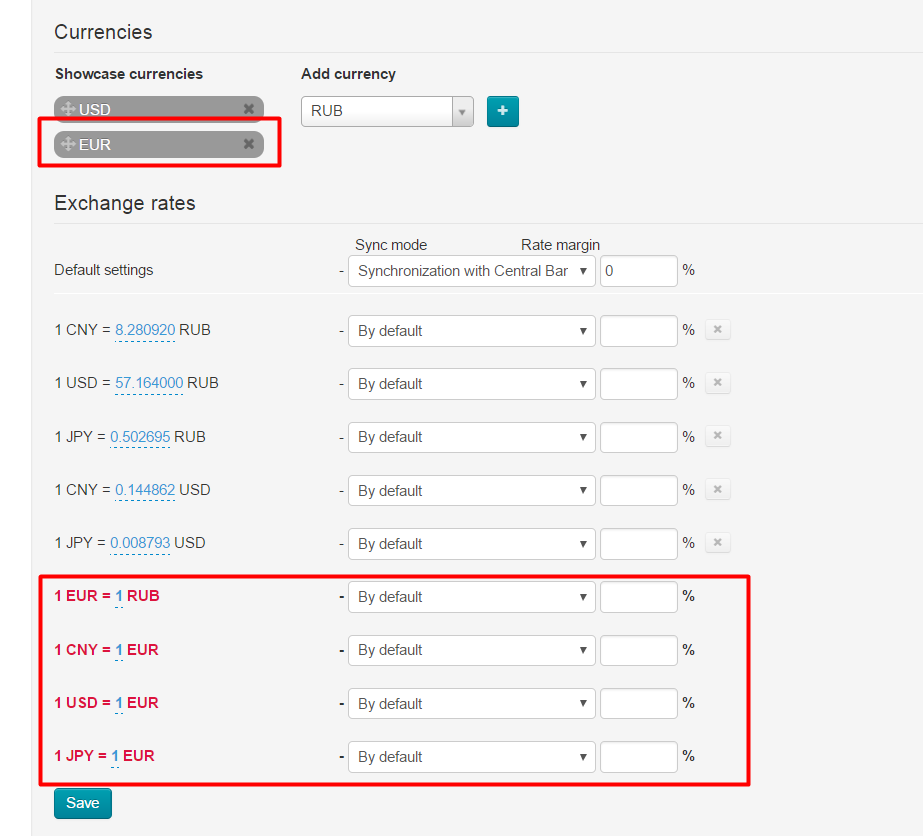The height and width of the screenshot is (836, 923).
Task: Remove EUR from showcase currencies
Action: (x=249, y=144)
